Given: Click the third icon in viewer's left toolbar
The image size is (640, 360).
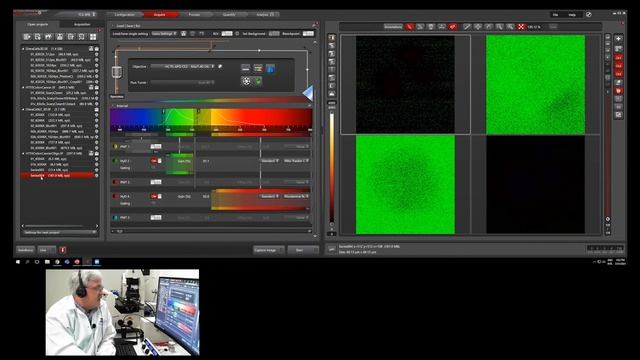Looking at the screenshot, I should click(332, 54).
